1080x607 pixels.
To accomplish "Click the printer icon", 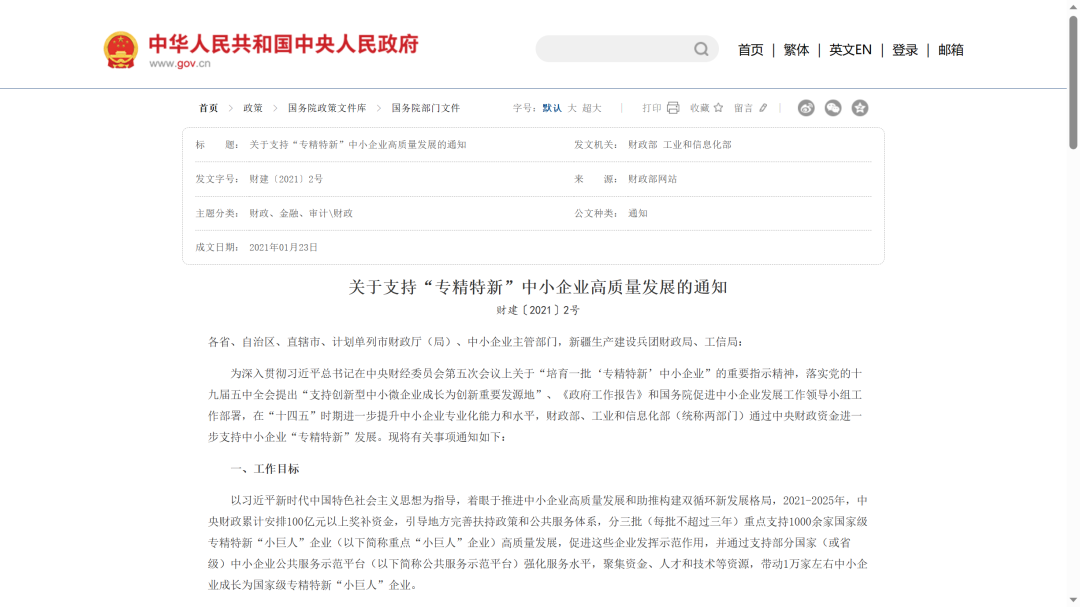I will click(673, 108).
